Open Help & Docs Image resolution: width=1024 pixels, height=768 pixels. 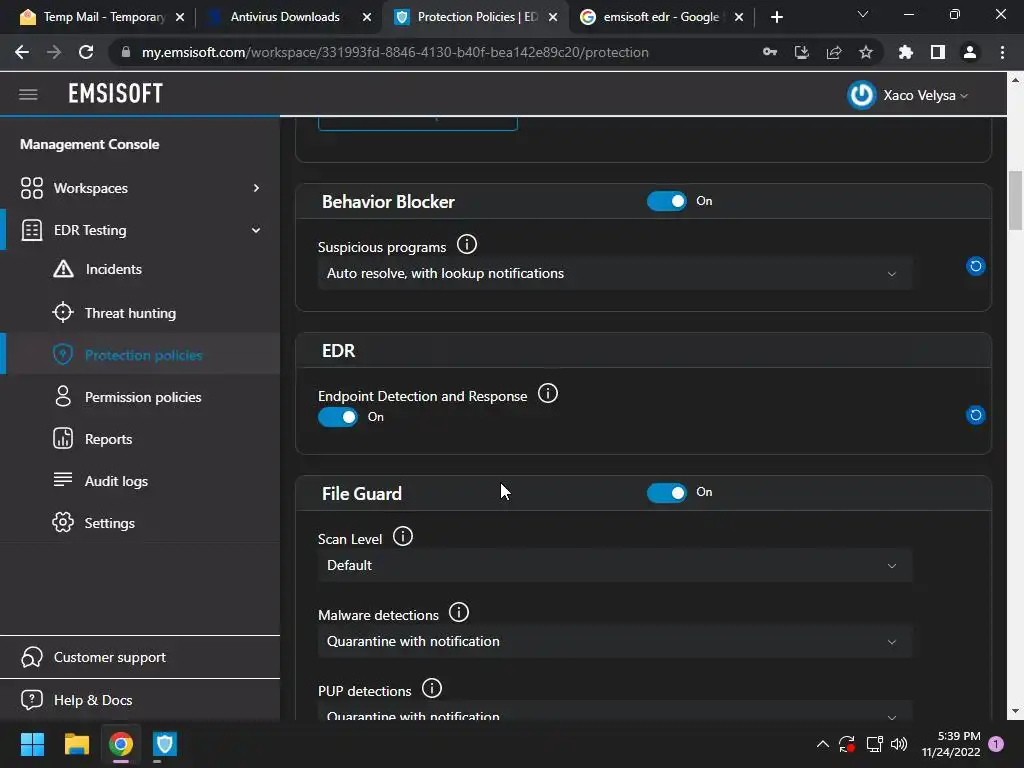pos(93,700)
